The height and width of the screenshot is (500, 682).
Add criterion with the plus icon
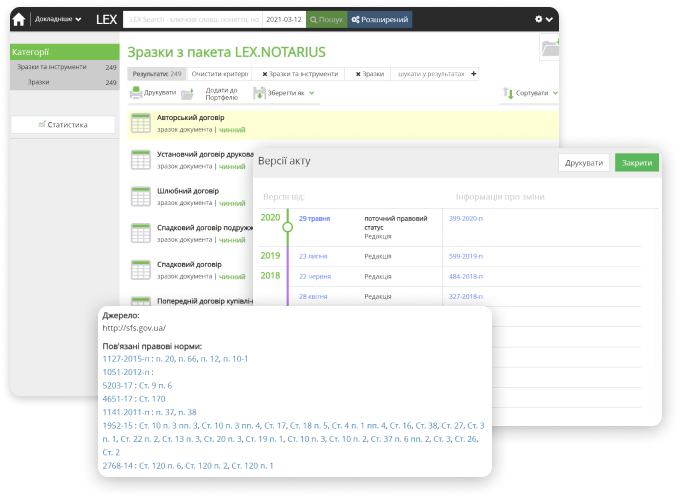click(x=474, y=74)
